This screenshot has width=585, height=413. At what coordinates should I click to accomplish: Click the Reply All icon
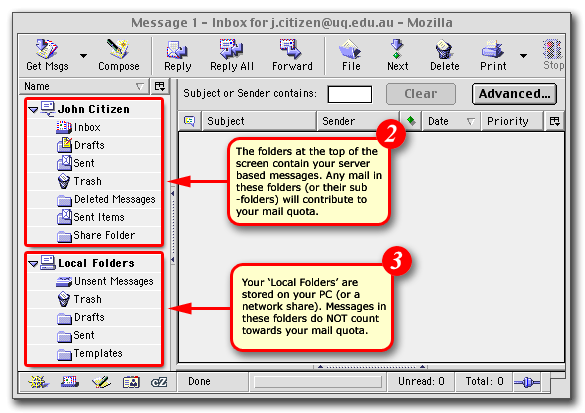[232, 54]
